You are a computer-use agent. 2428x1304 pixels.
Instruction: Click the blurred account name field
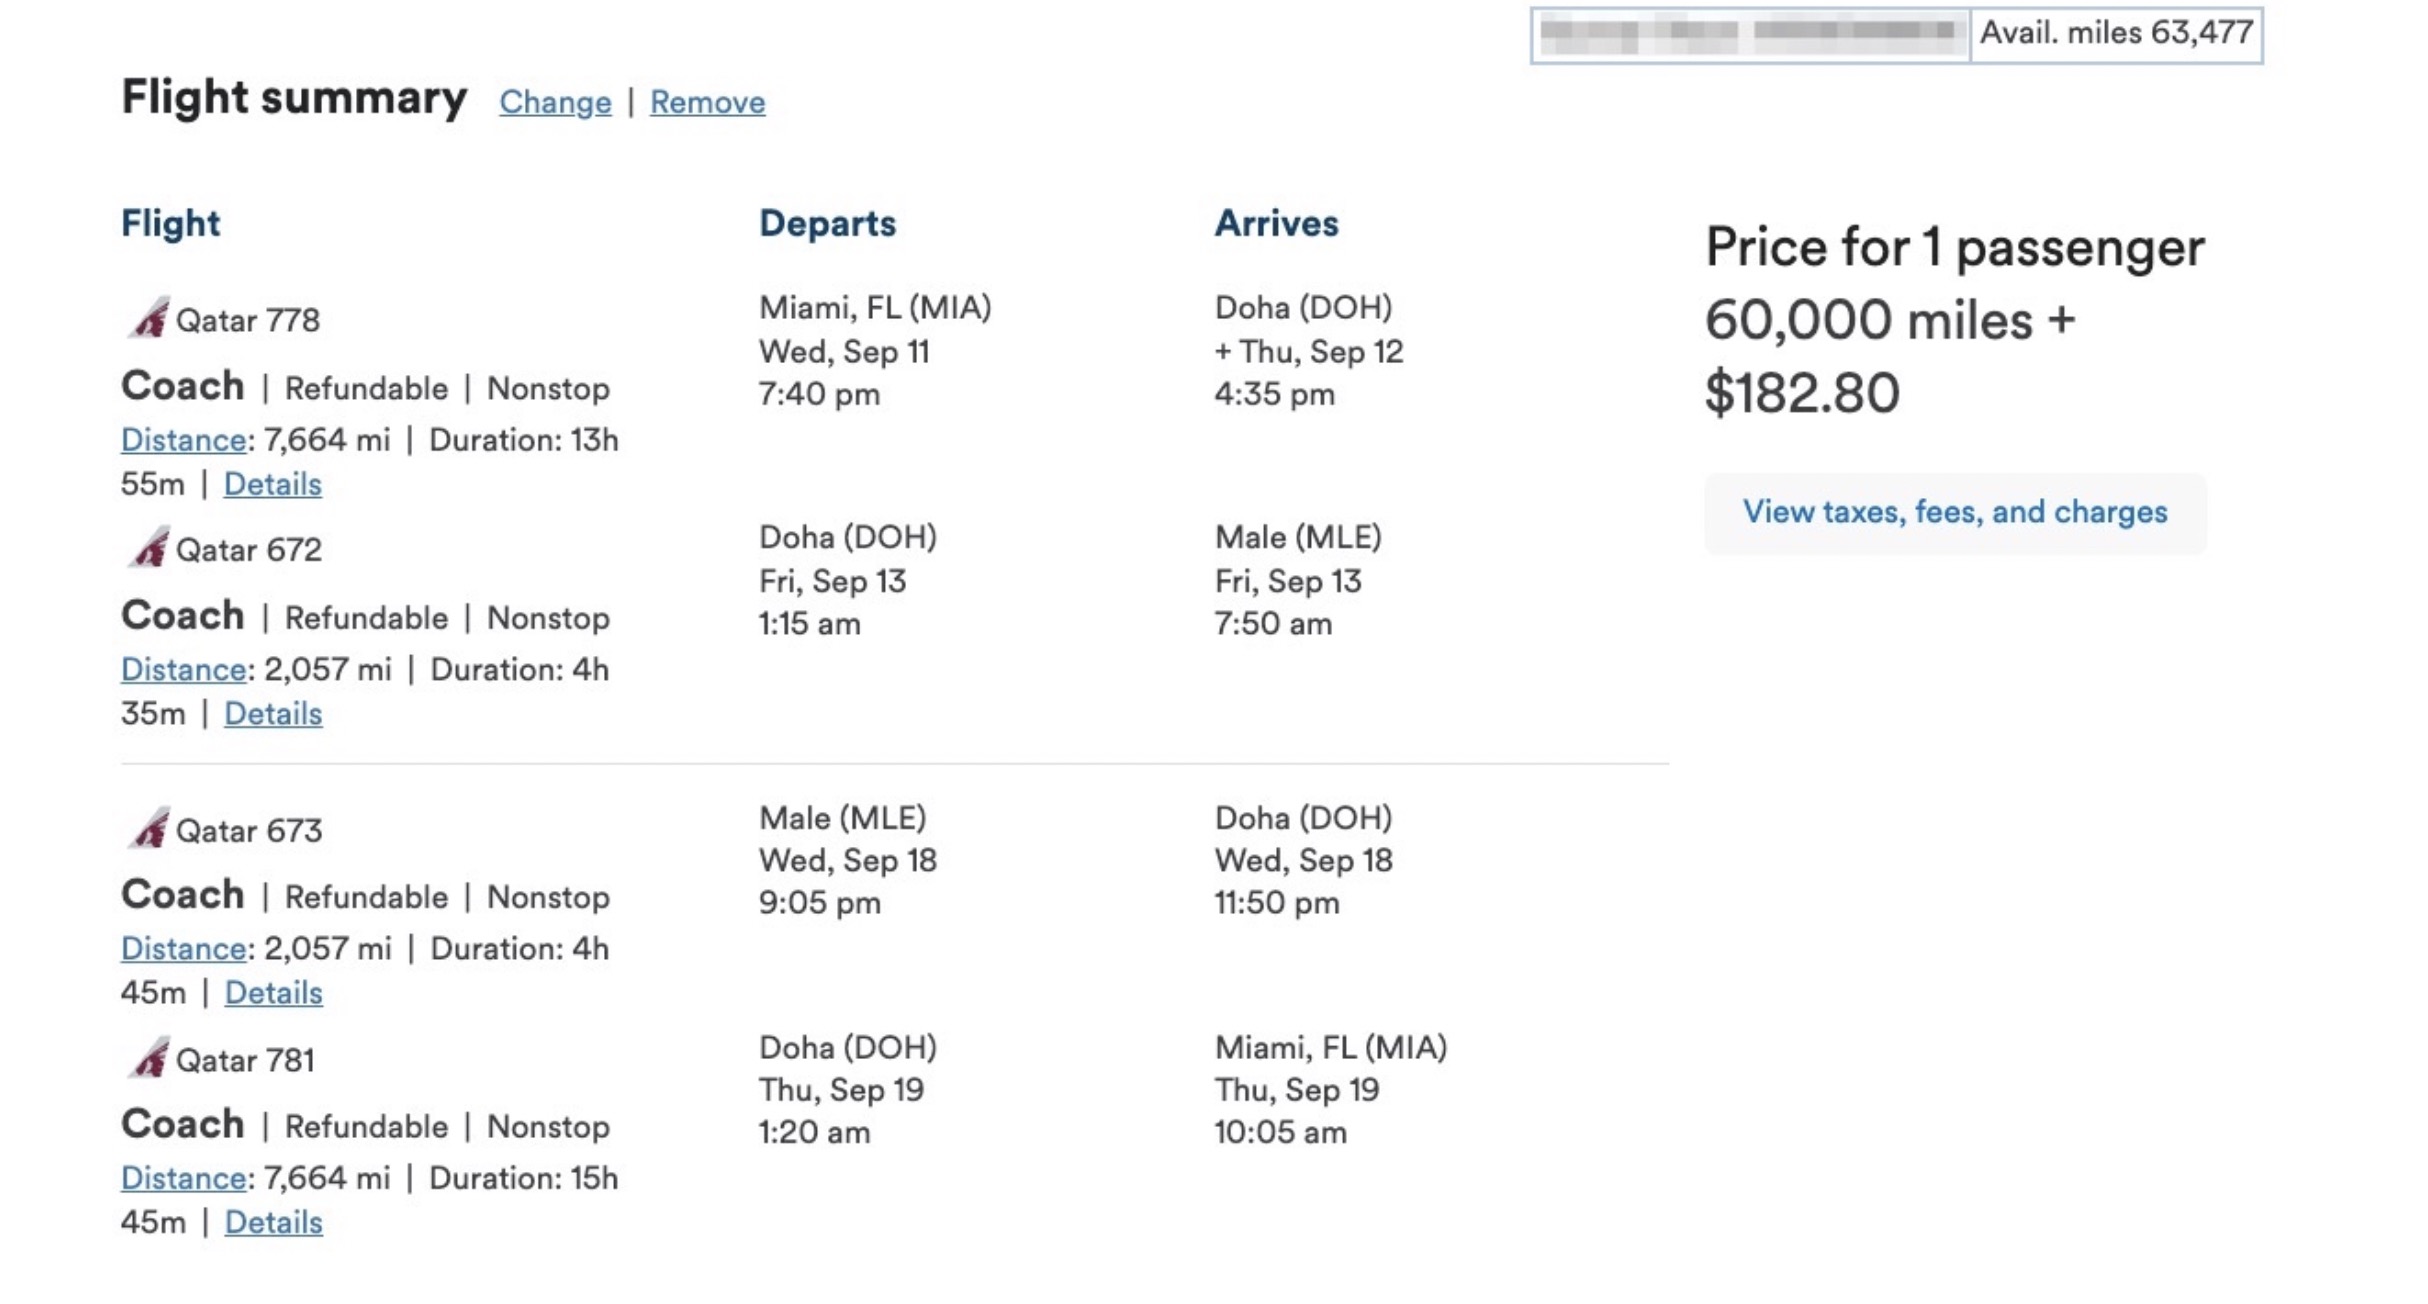(1749, 34)
